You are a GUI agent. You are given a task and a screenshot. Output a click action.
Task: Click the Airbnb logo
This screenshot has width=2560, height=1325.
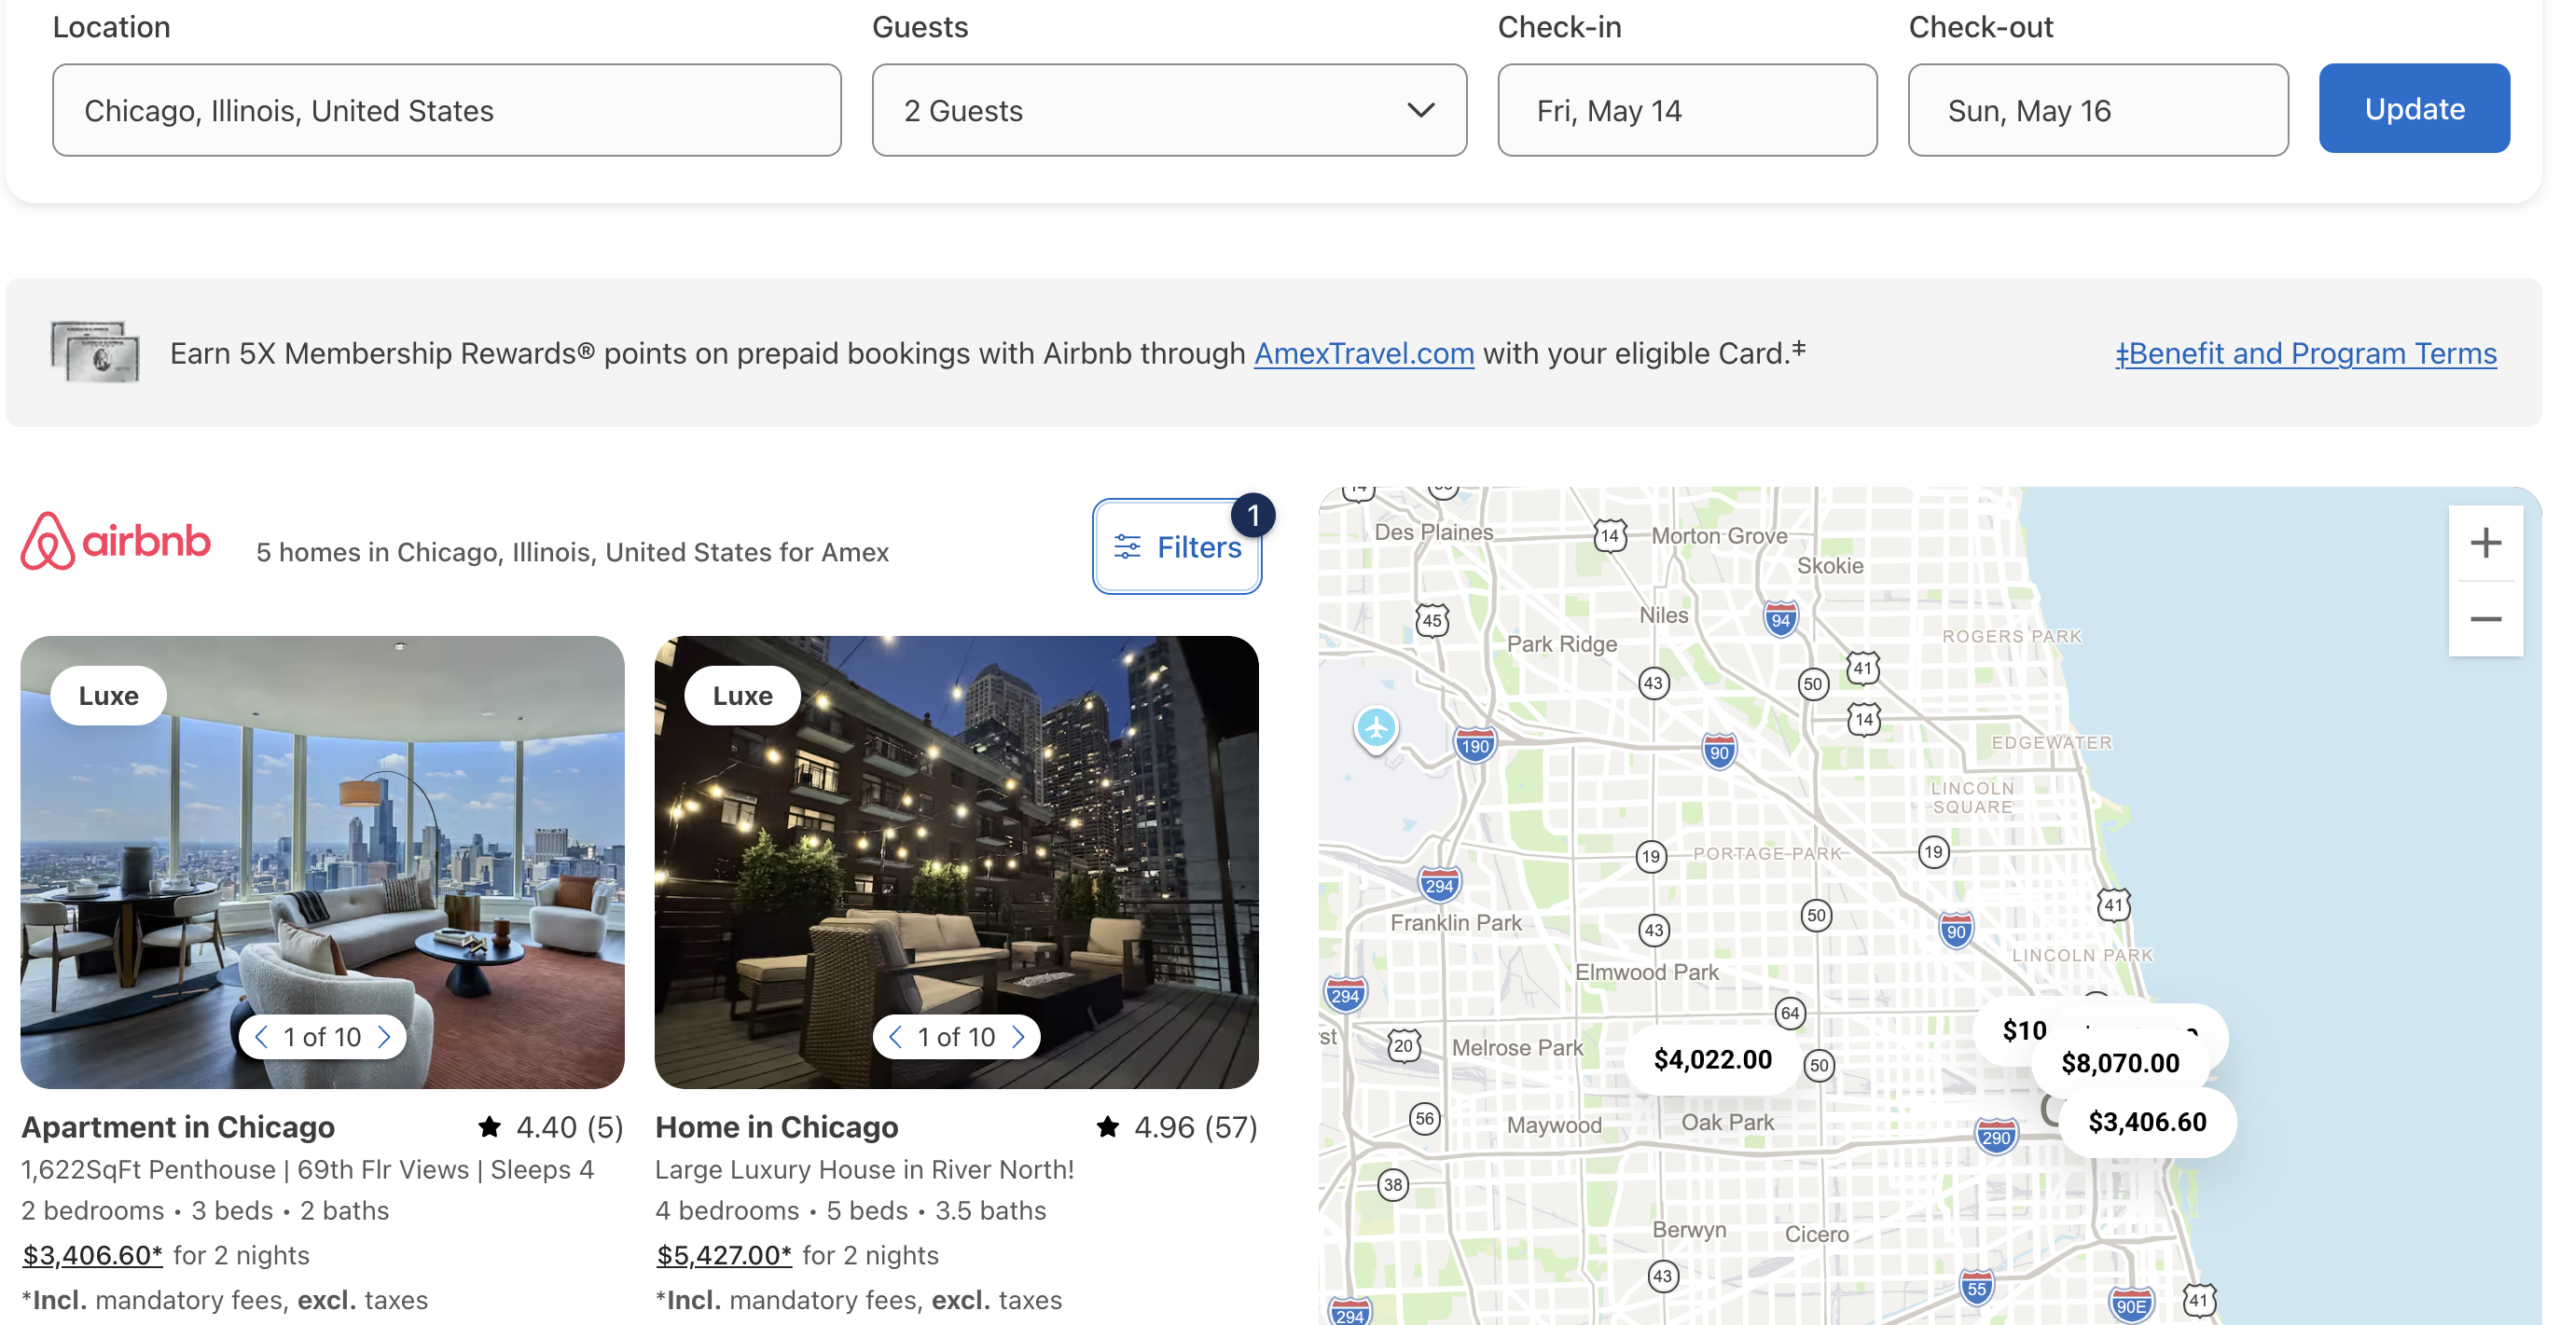116,541
